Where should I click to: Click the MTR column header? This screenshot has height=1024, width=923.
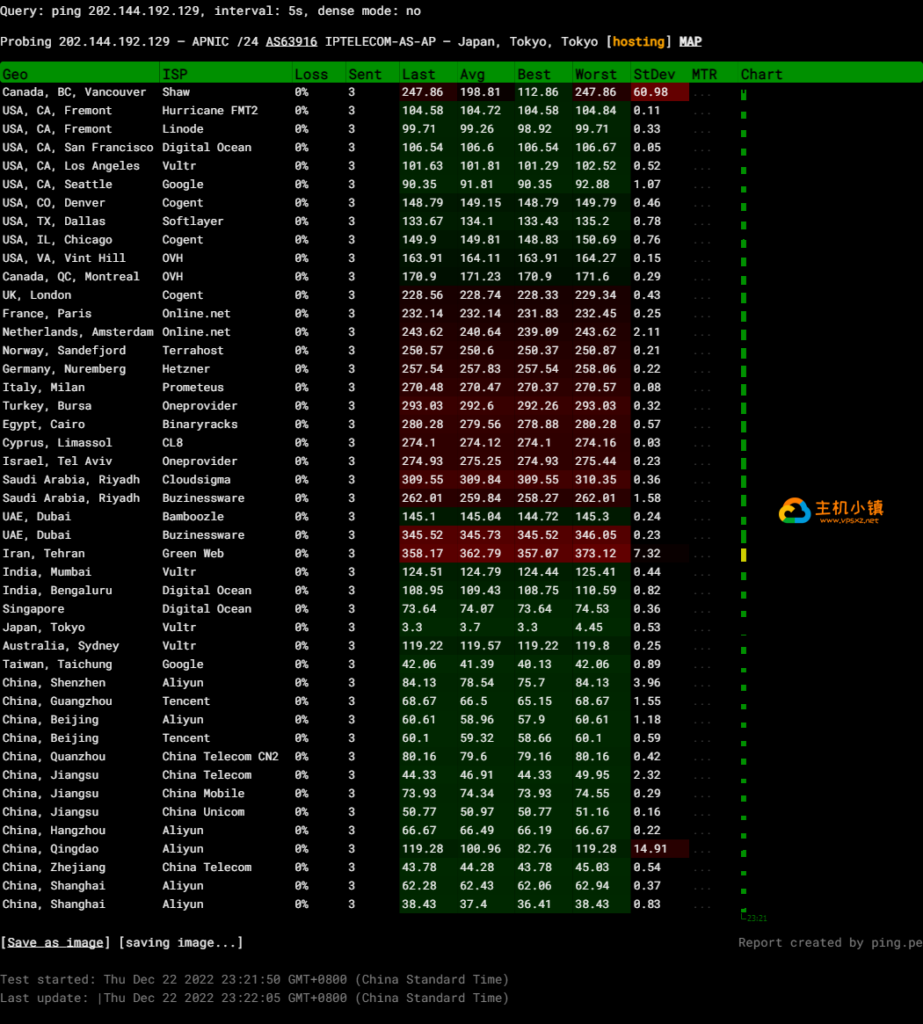tap(704, 74)
